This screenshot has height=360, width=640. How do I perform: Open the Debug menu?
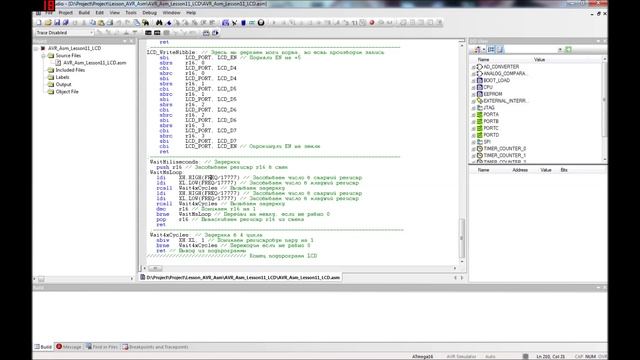[x=150, y=13]
